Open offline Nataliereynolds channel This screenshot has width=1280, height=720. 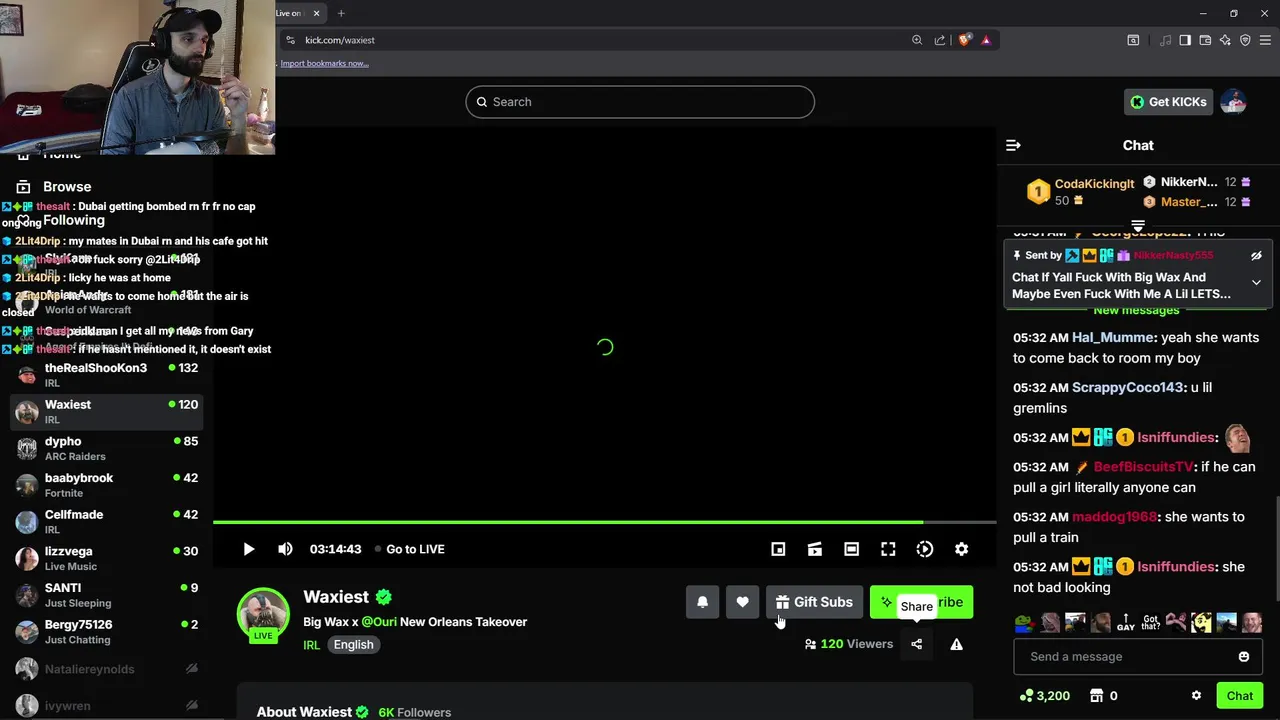106,669
